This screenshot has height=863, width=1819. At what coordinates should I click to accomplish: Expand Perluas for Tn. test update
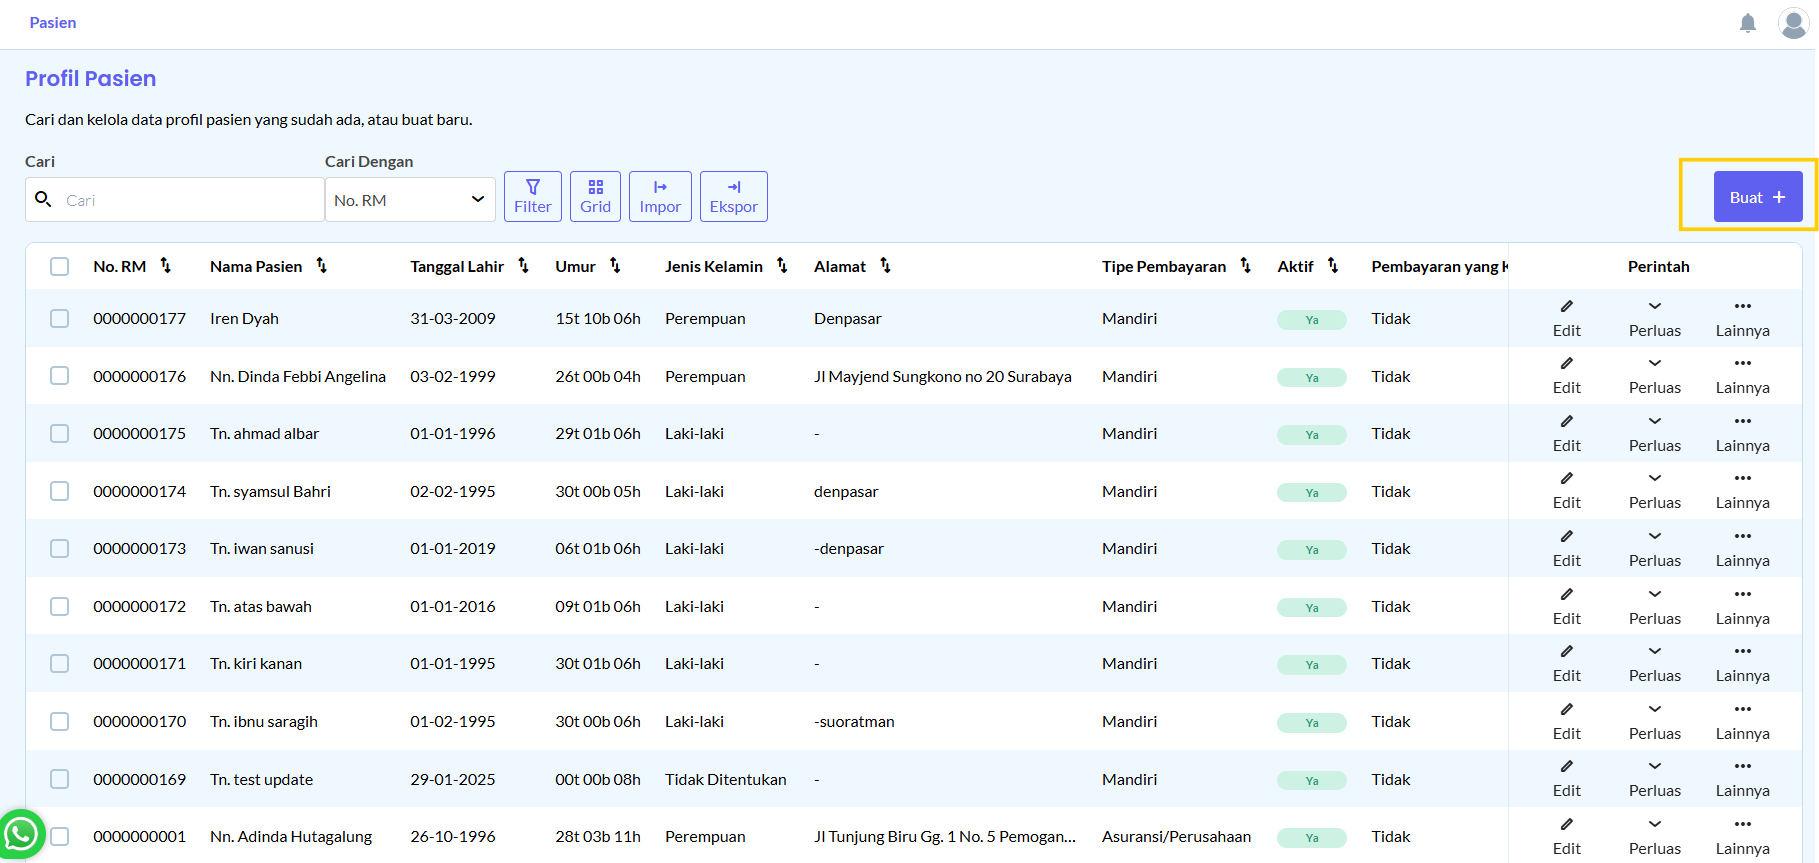coord(1655,779)
